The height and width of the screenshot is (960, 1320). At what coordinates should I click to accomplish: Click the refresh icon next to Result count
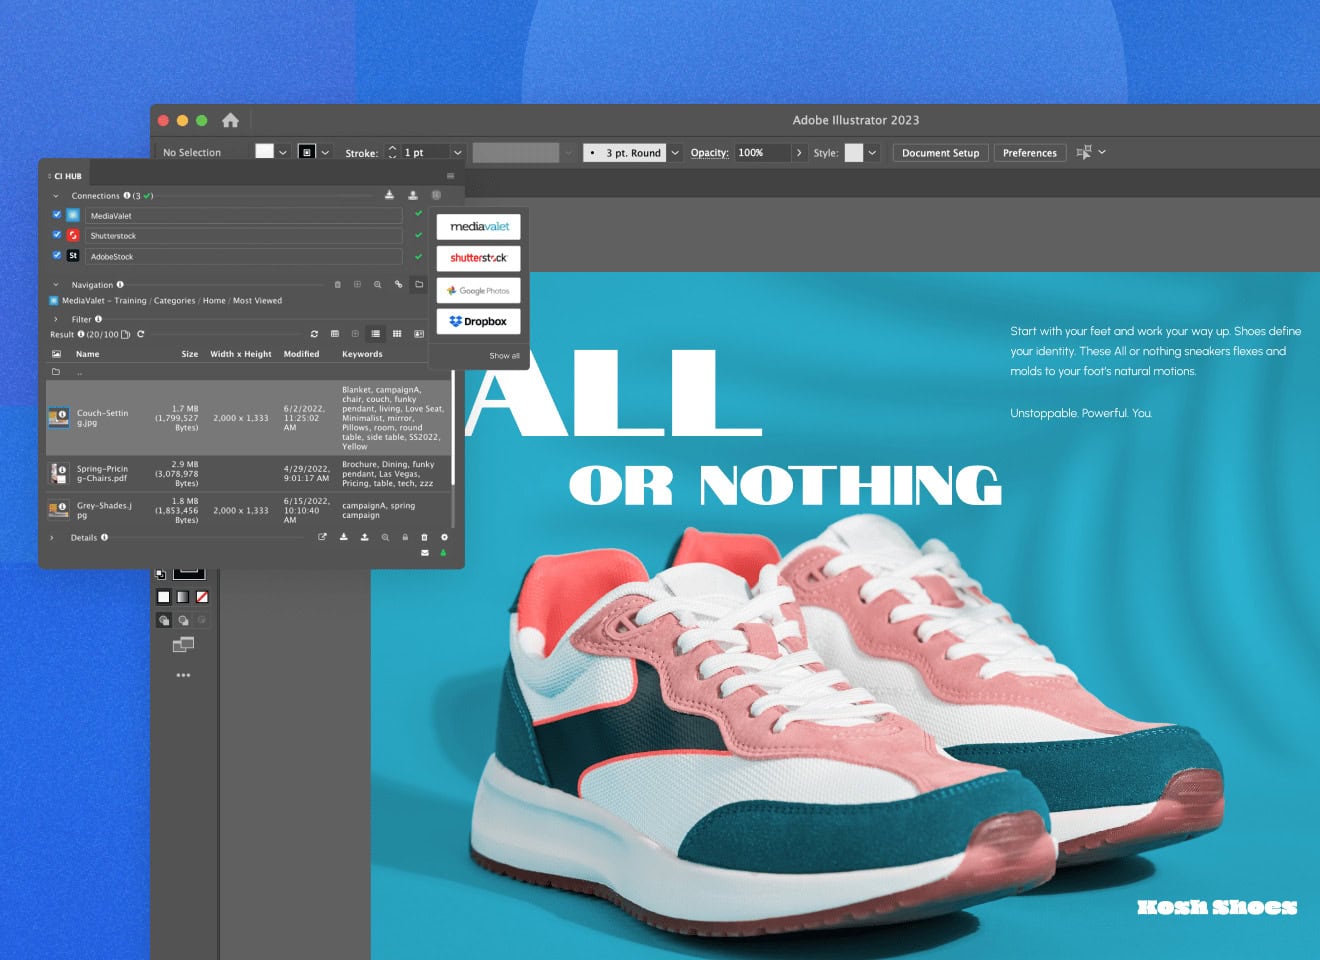tap(141, 334)
